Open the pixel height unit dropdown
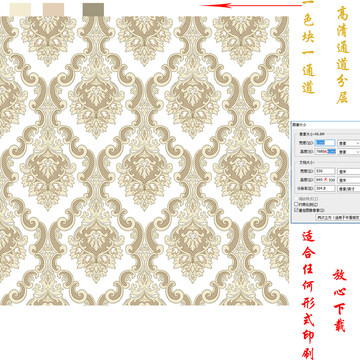This screenshot has height=360, width=360. pos(349,152)
